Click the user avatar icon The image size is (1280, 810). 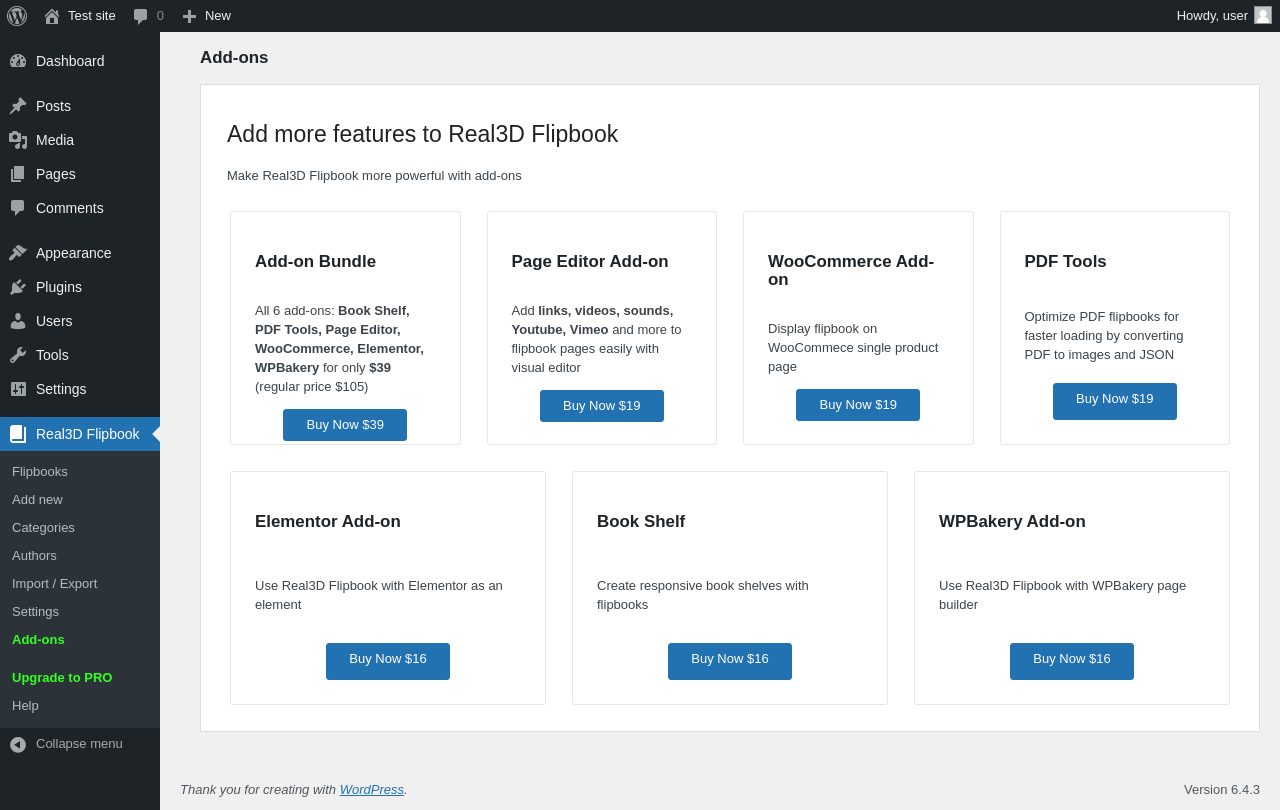pyautogui.click(x=1263, y=15)
